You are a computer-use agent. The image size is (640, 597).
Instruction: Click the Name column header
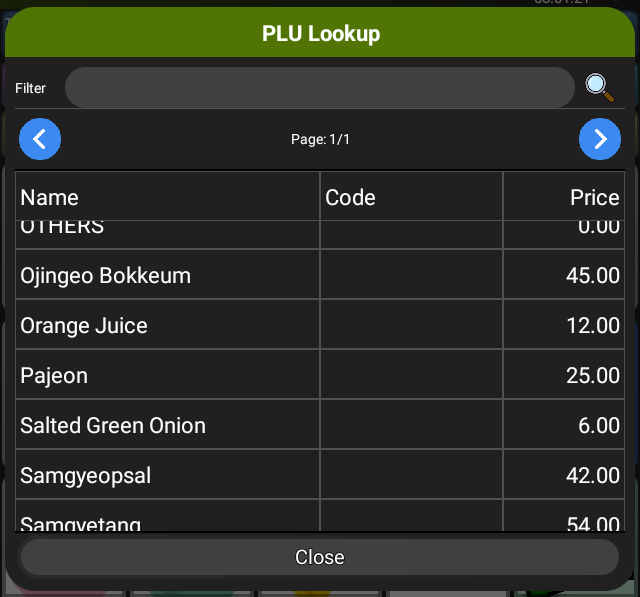(50, 197)
